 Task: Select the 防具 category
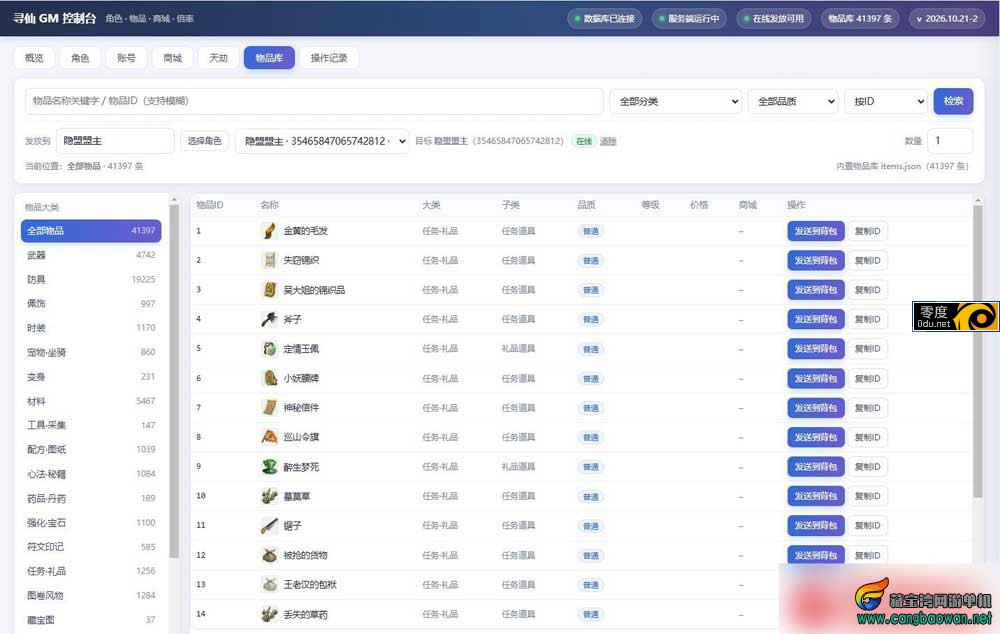tap(91, 279)
